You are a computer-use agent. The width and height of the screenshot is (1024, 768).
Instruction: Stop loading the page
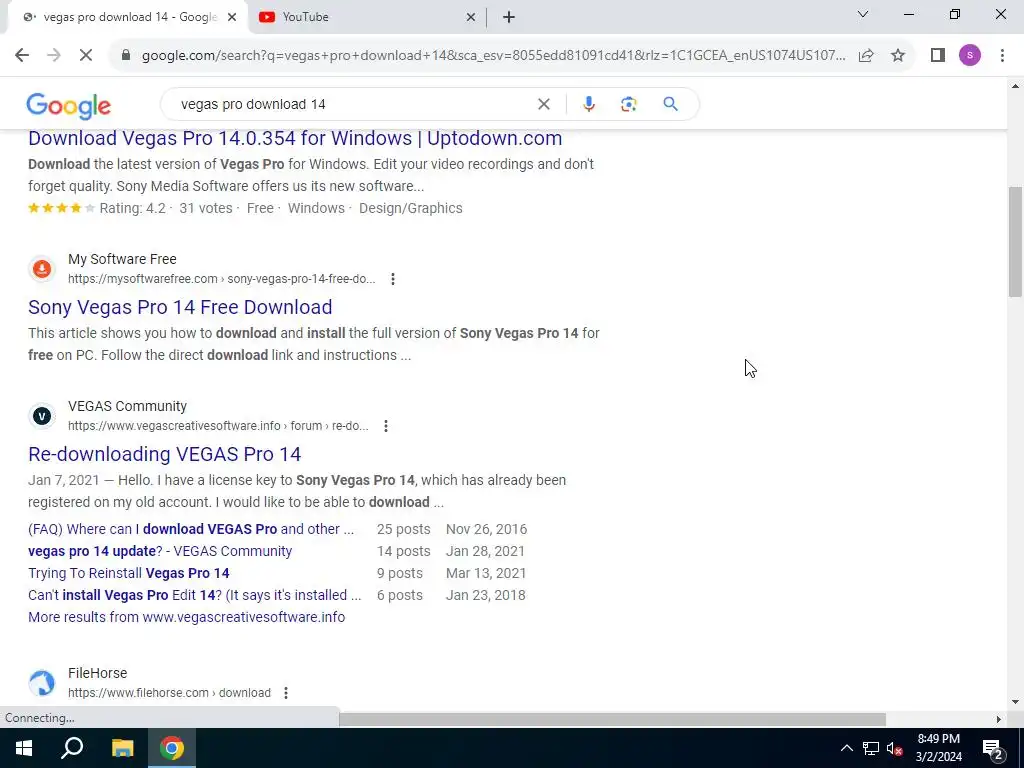(x=86, y=55)
